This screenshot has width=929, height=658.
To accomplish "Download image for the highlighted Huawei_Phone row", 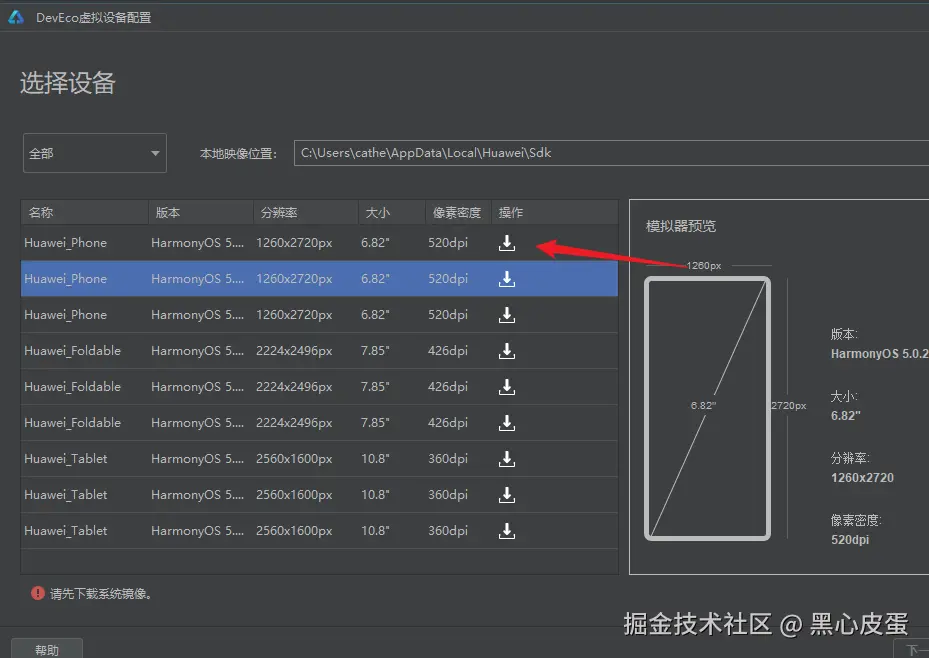I will (x=507, y=279).
